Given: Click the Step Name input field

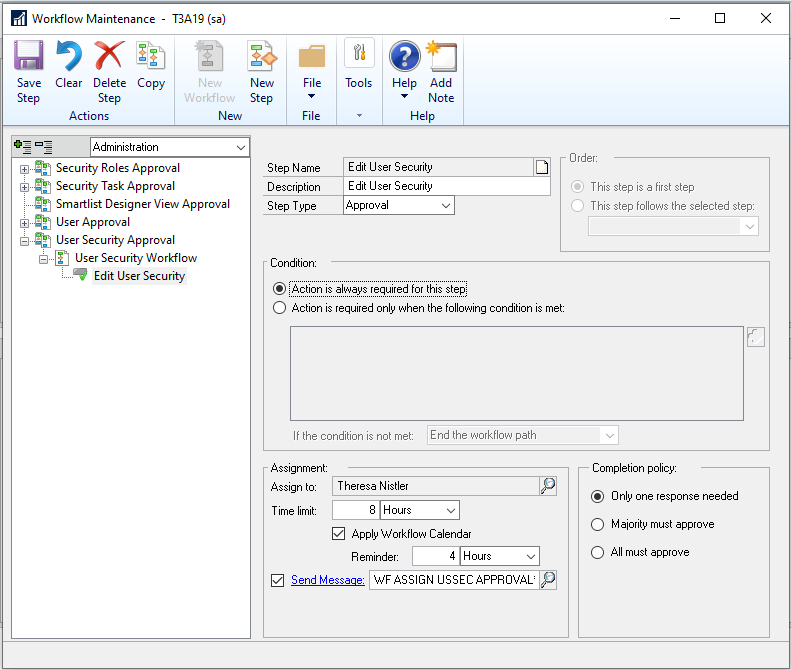Looking at the screenshot, I should coord(438,167).
